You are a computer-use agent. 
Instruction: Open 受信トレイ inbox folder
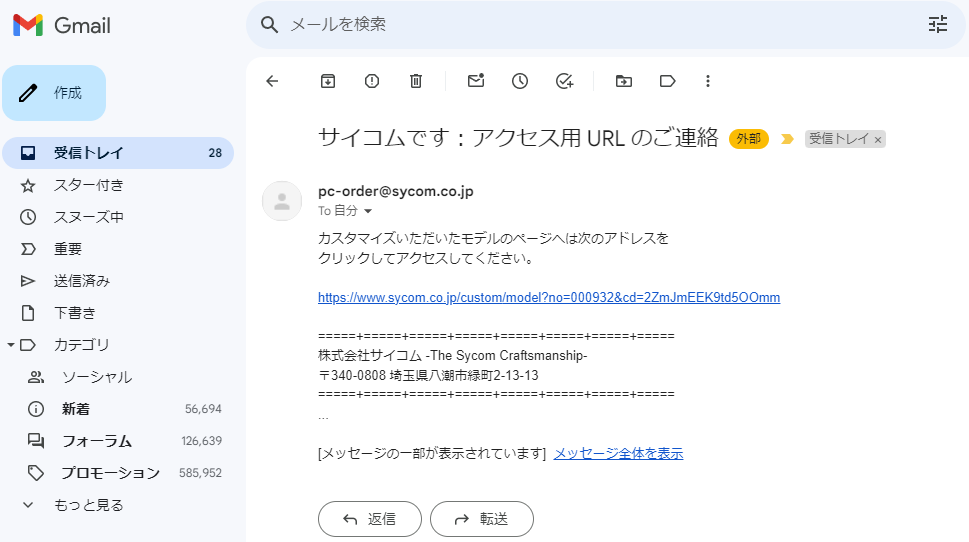click(x=118, y=153)
